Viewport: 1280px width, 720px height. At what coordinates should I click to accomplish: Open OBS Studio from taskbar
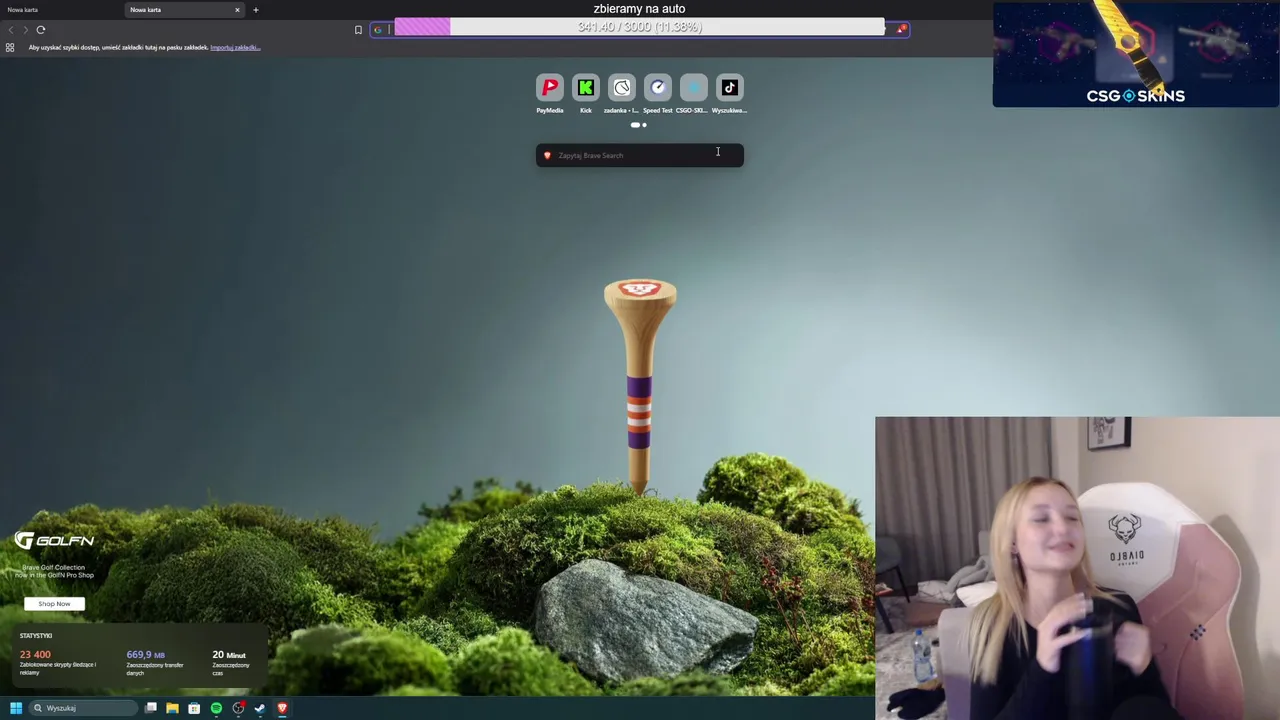[x=238, y=708]
